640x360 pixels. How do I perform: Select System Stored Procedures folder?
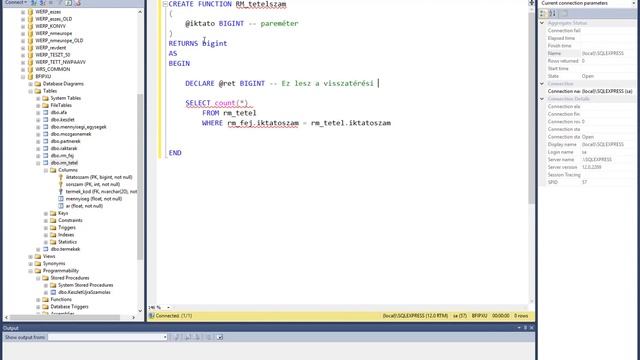coord(85,285)
